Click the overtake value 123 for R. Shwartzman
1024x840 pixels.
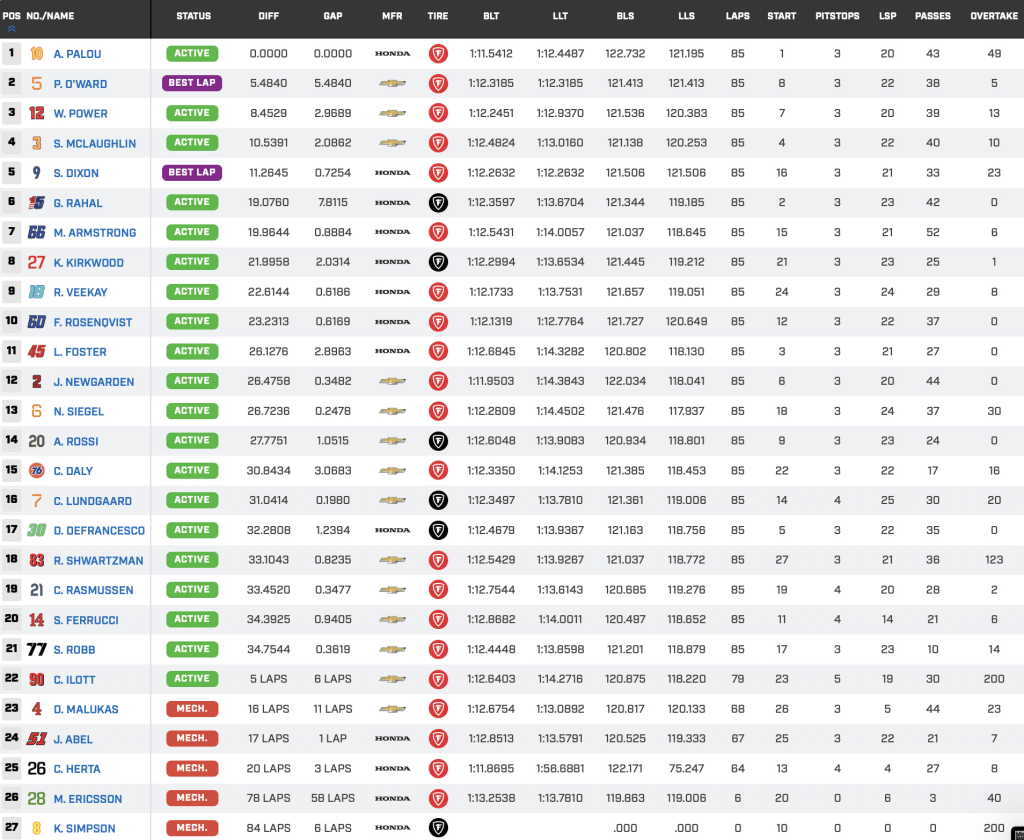tap(994, 560)
